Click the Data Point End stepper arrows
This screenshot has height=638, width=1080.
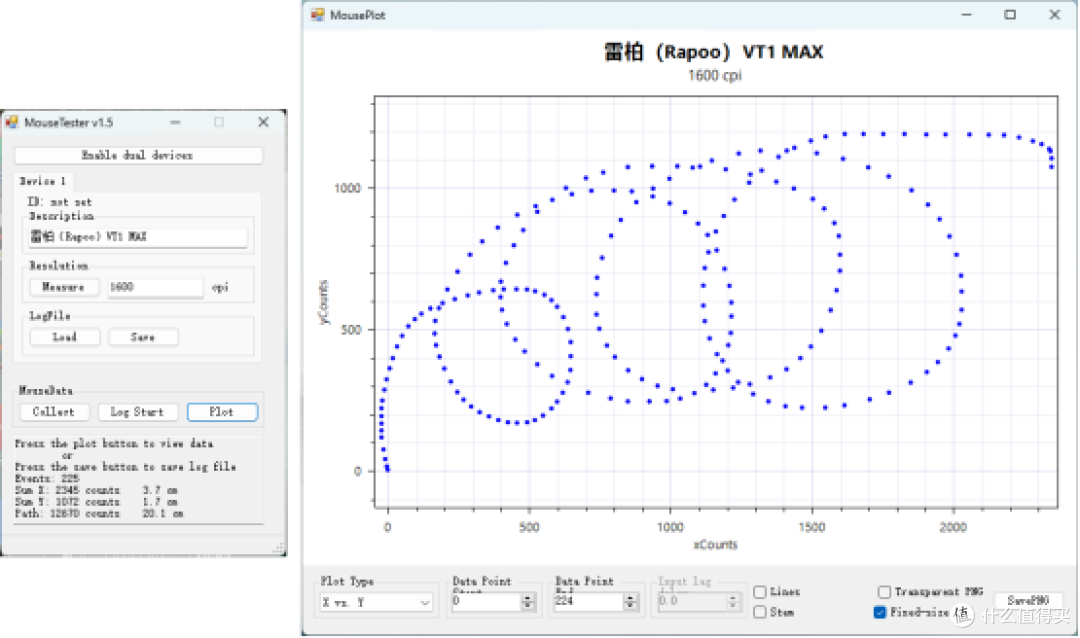click(630, 601)
